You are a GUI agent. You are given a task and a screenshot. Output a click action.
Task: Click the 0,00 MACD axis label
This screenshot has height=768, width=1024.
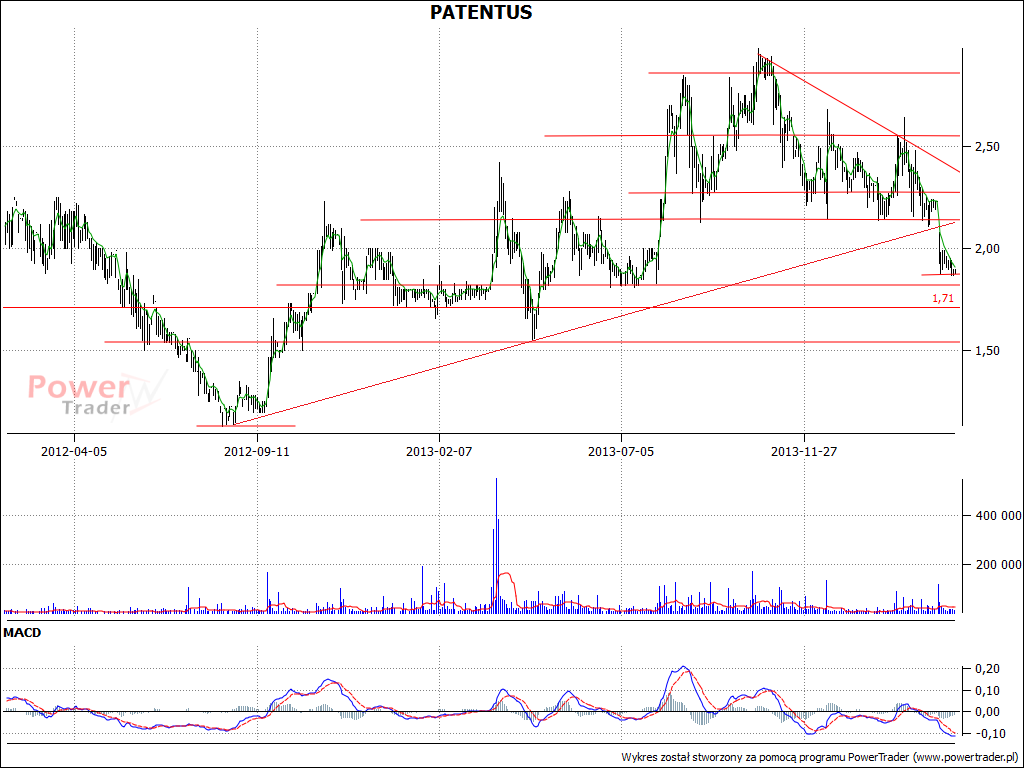[986, 712]
